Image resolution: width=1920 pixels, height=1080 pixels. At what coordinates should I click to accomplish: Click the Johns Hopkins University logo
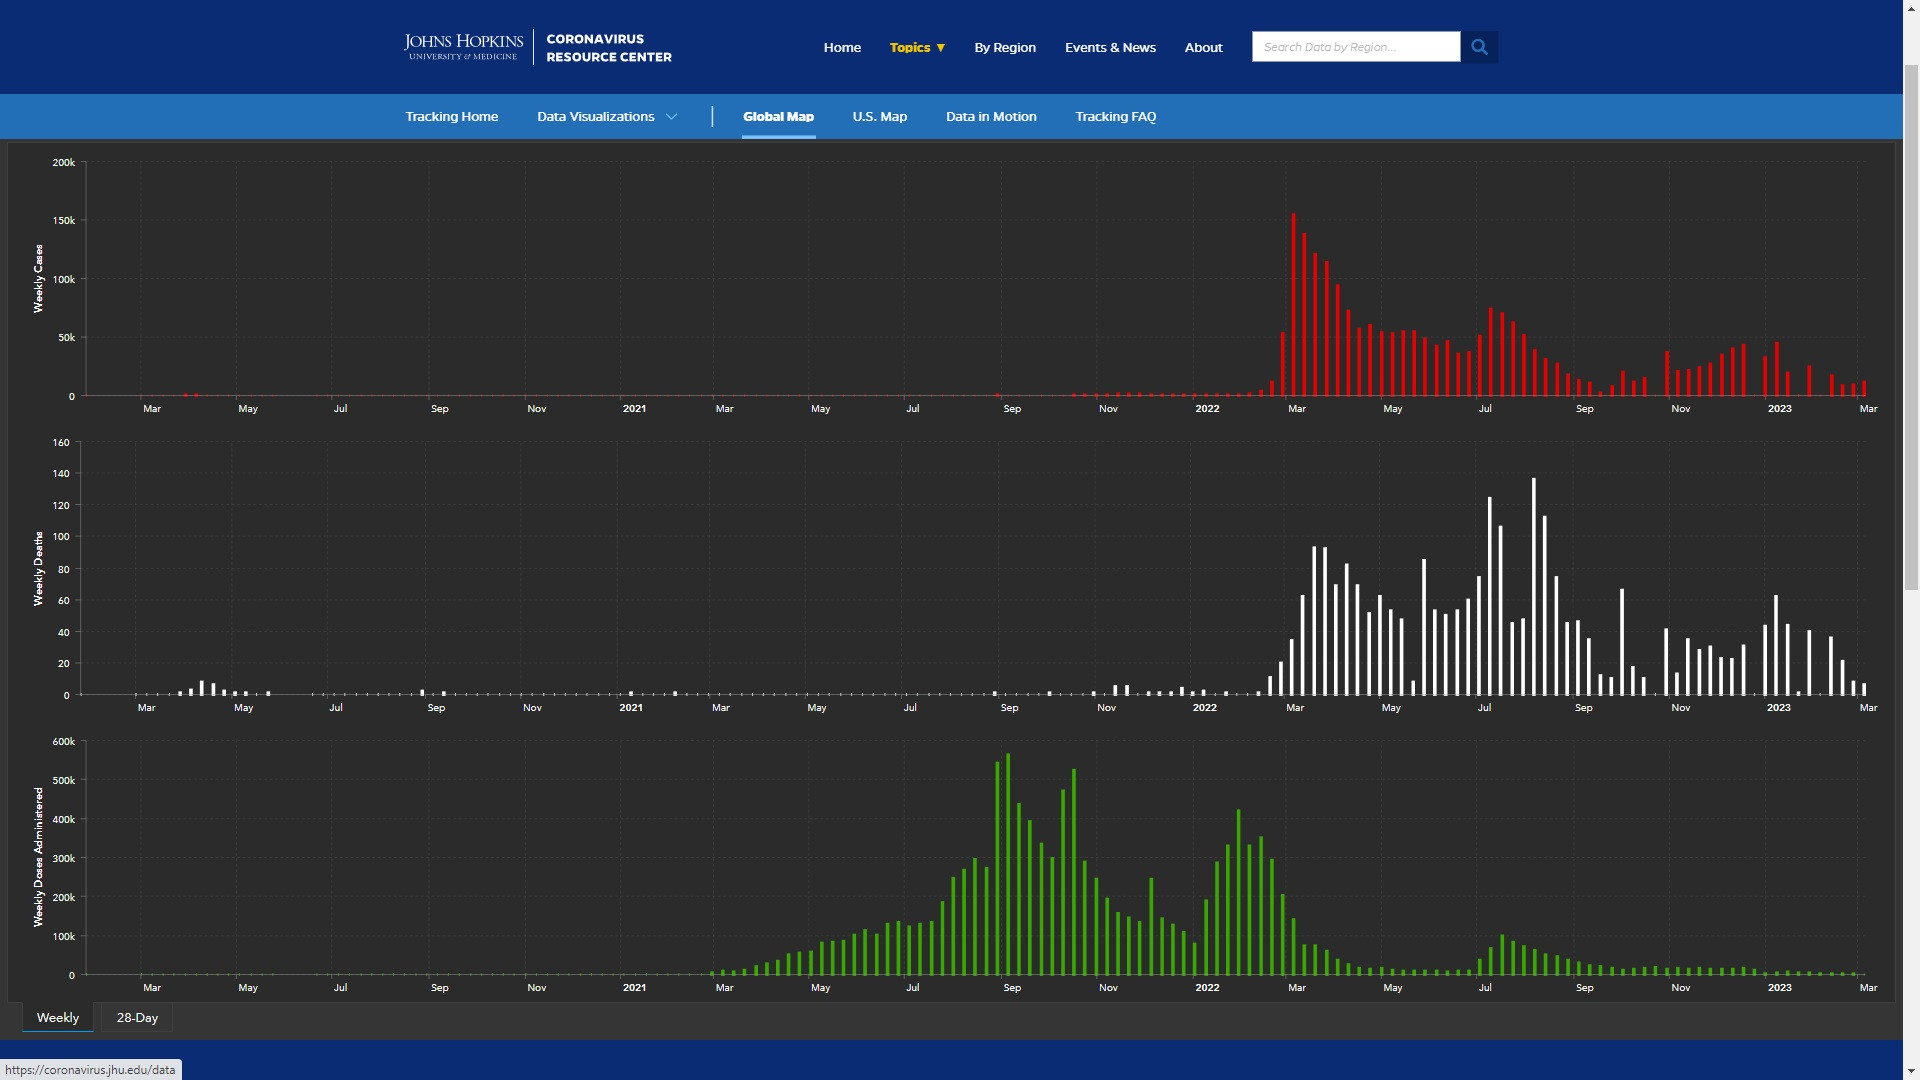point(463,47)
